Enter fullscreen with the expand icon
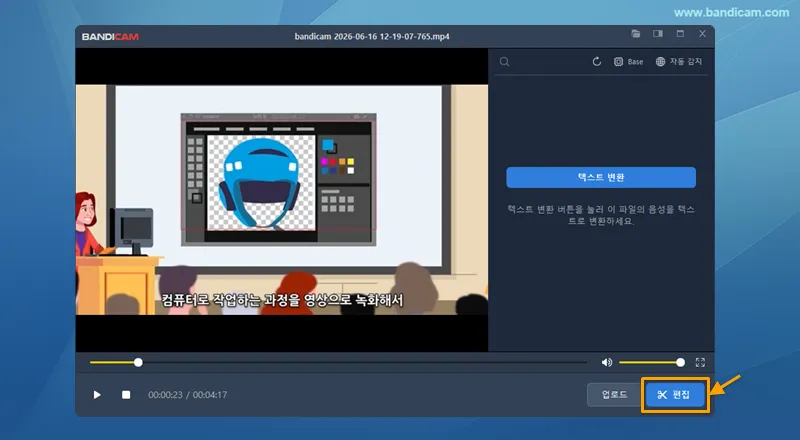This screenshot has height=440, width=800. click(700, 362)
